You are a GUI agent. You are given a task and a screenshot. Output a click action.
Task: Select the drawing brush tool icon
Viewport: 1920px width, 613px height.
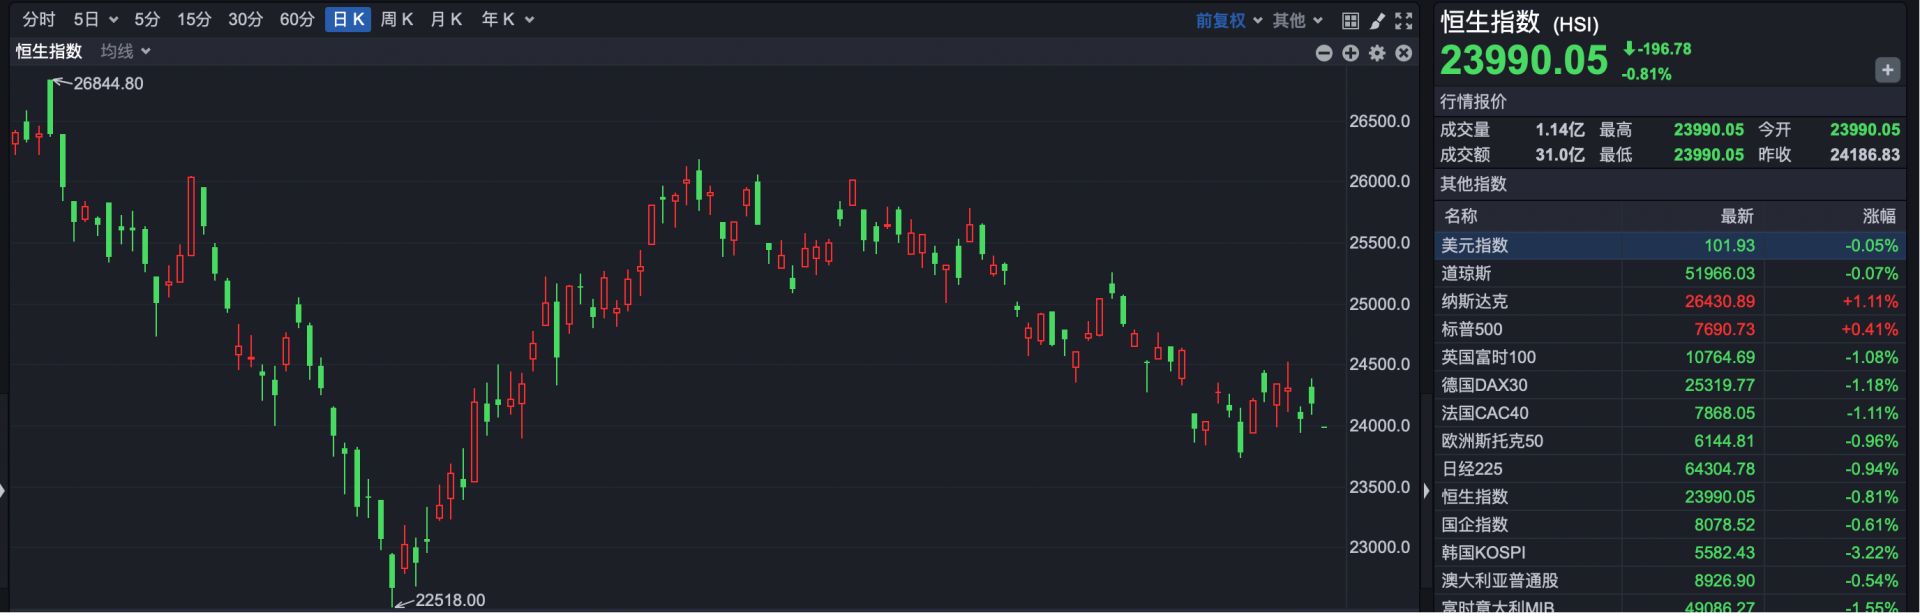1377,20
